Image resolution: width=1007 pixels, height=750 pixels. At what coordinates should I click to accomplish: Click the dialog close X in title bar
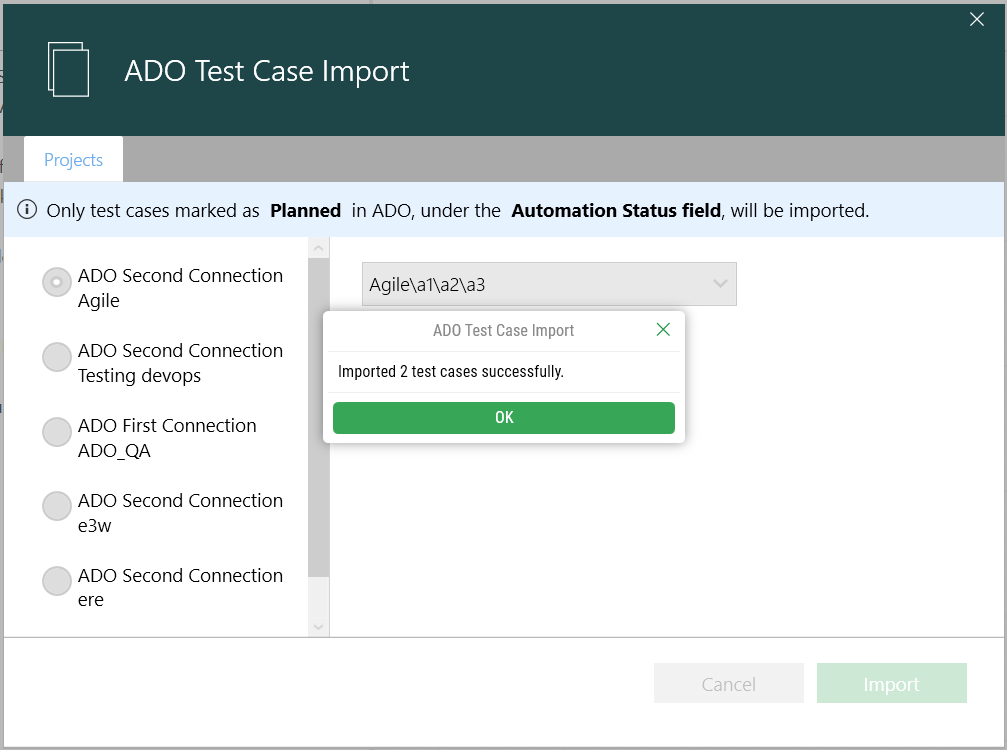tap(976, 19)
